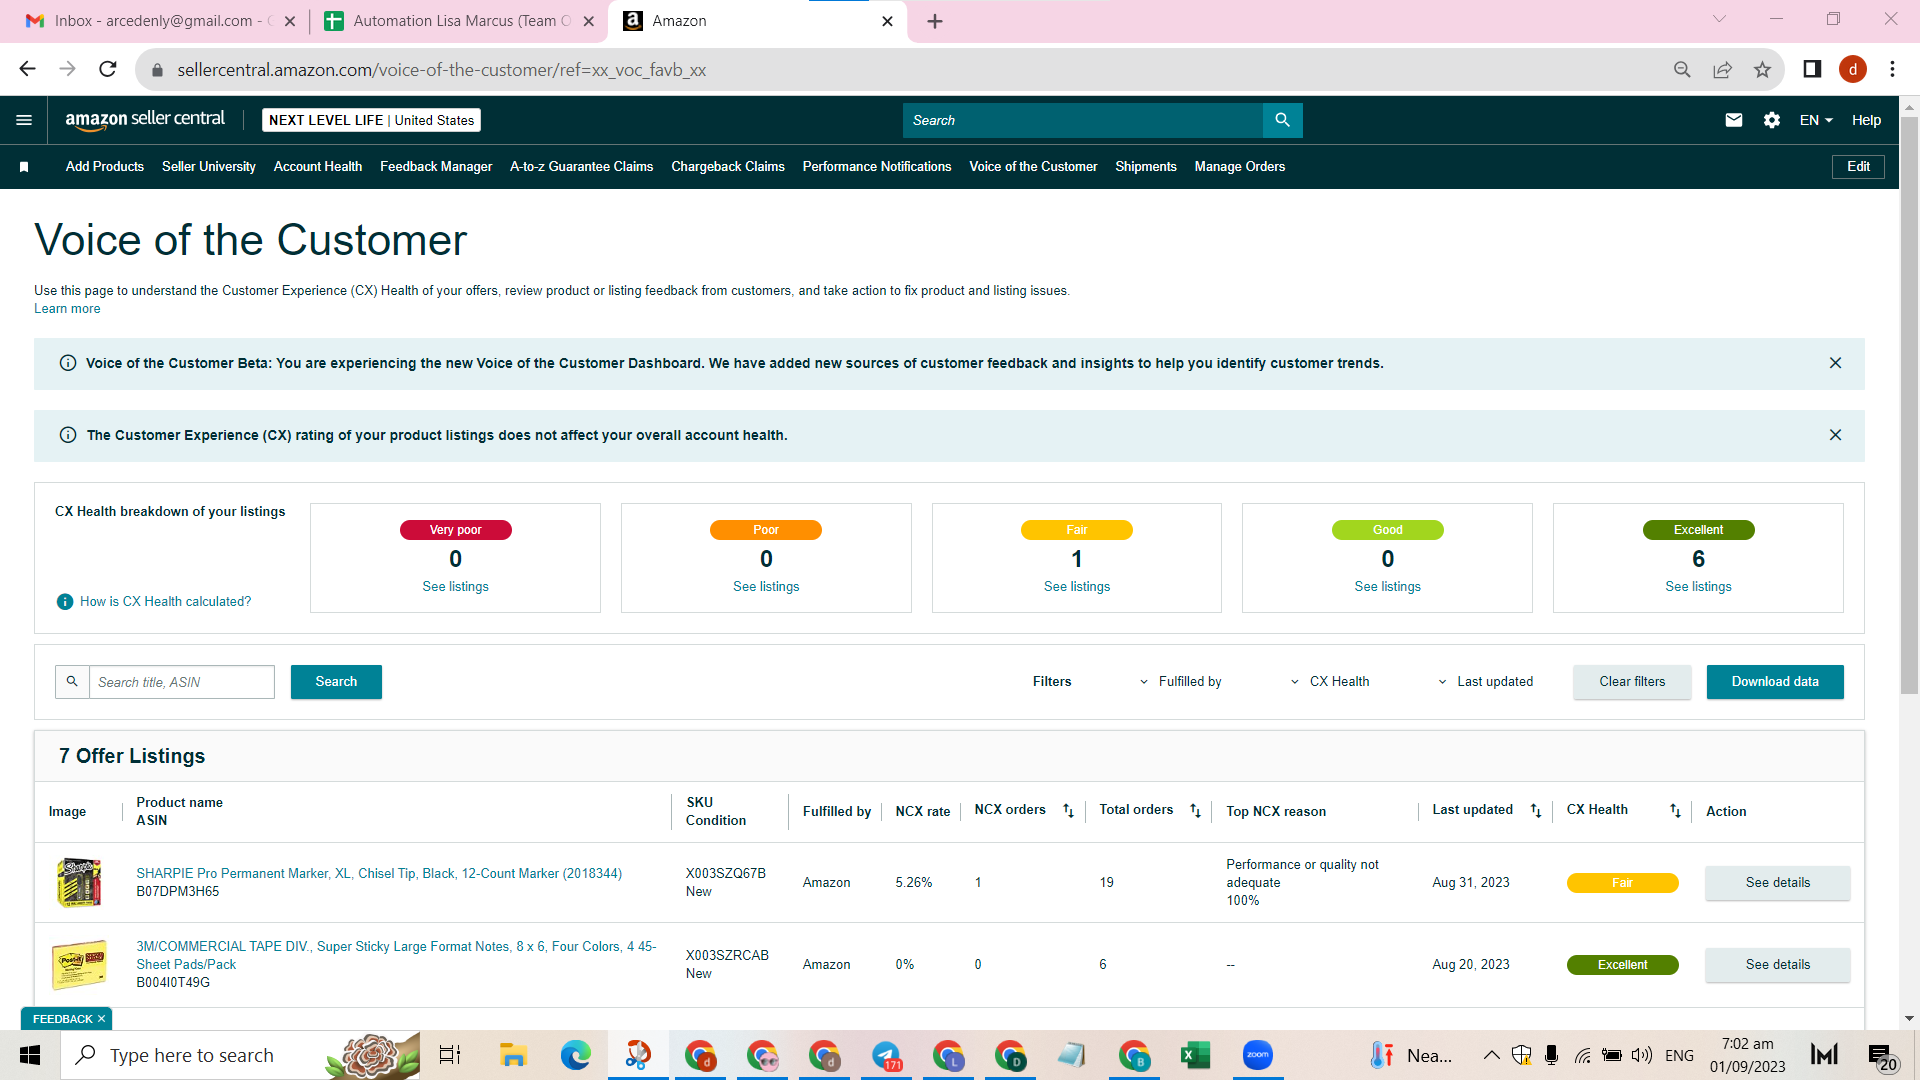Expand the Last updated filter dropdown
This screenshot has height=1080, width=1920.
[1485, 682]
